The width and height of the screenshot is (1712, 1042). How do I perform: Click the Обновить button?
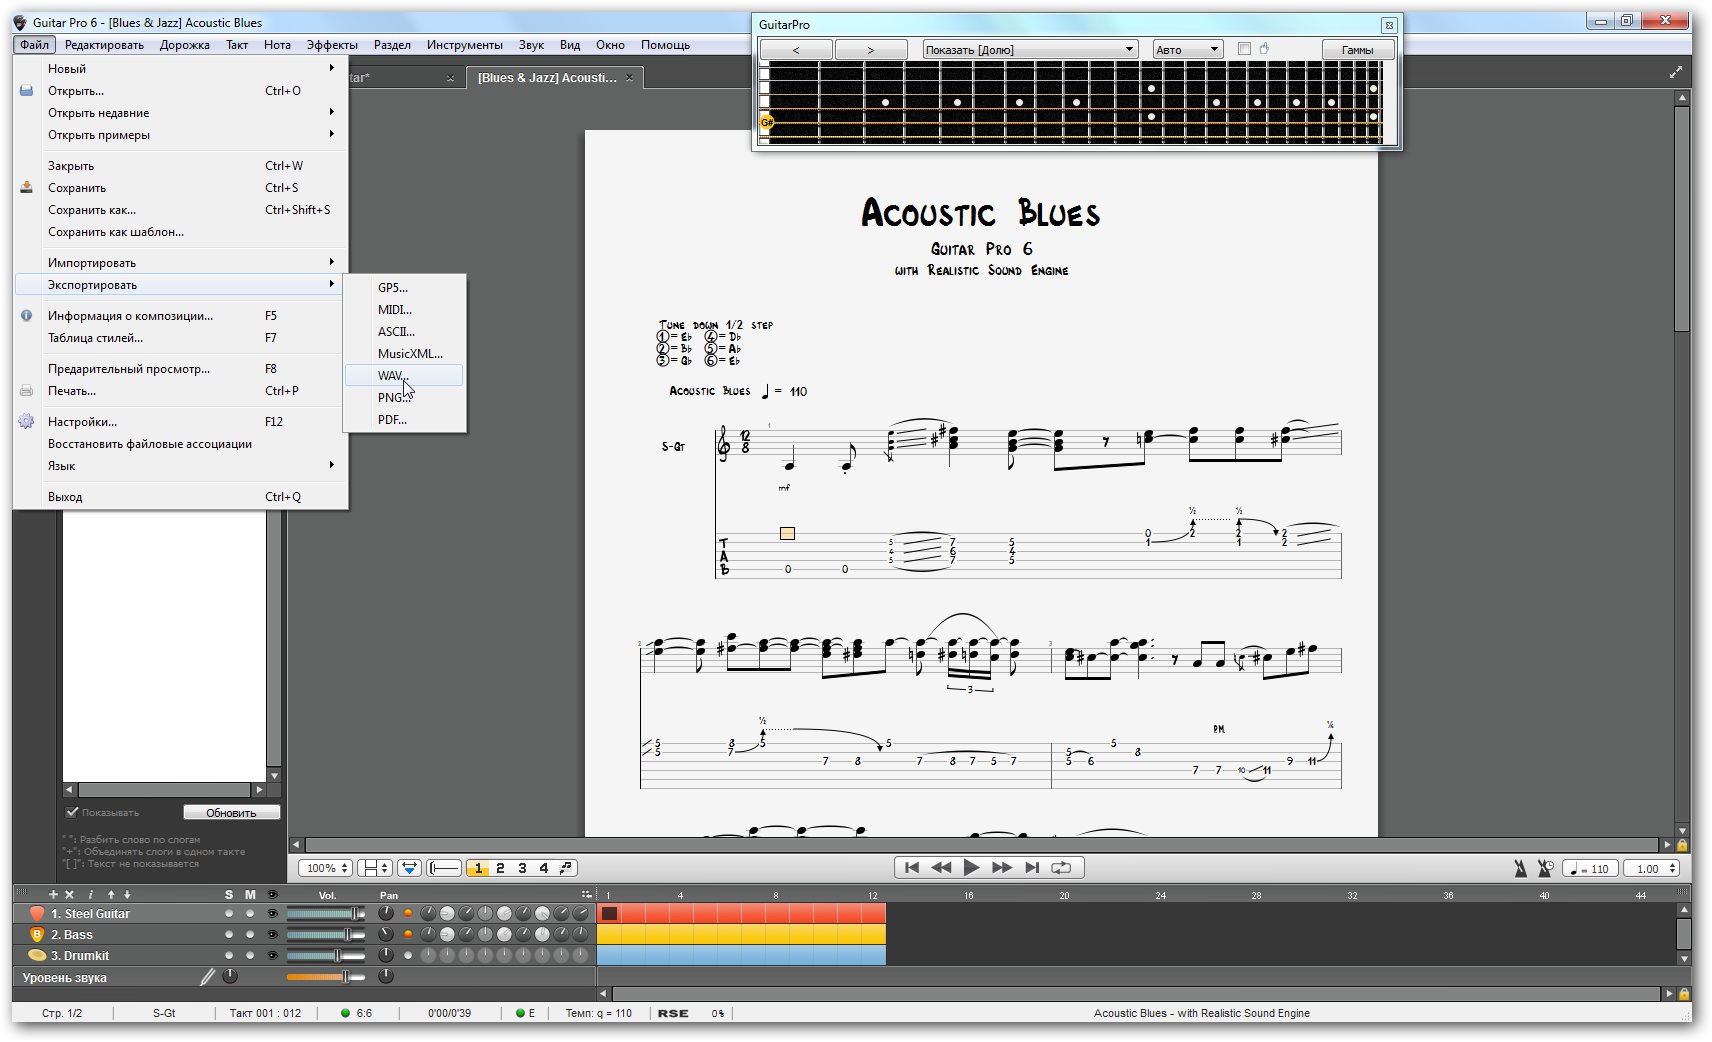pos(231,812)
